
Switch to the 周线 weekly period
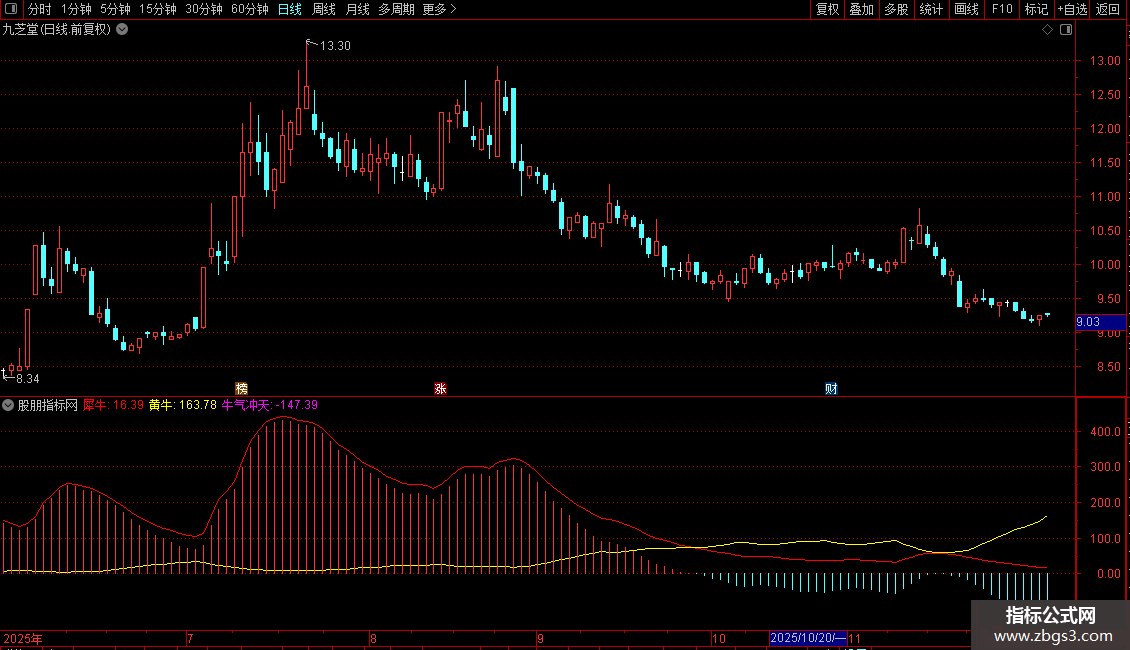pyautogui.click(x=324, y=9)
